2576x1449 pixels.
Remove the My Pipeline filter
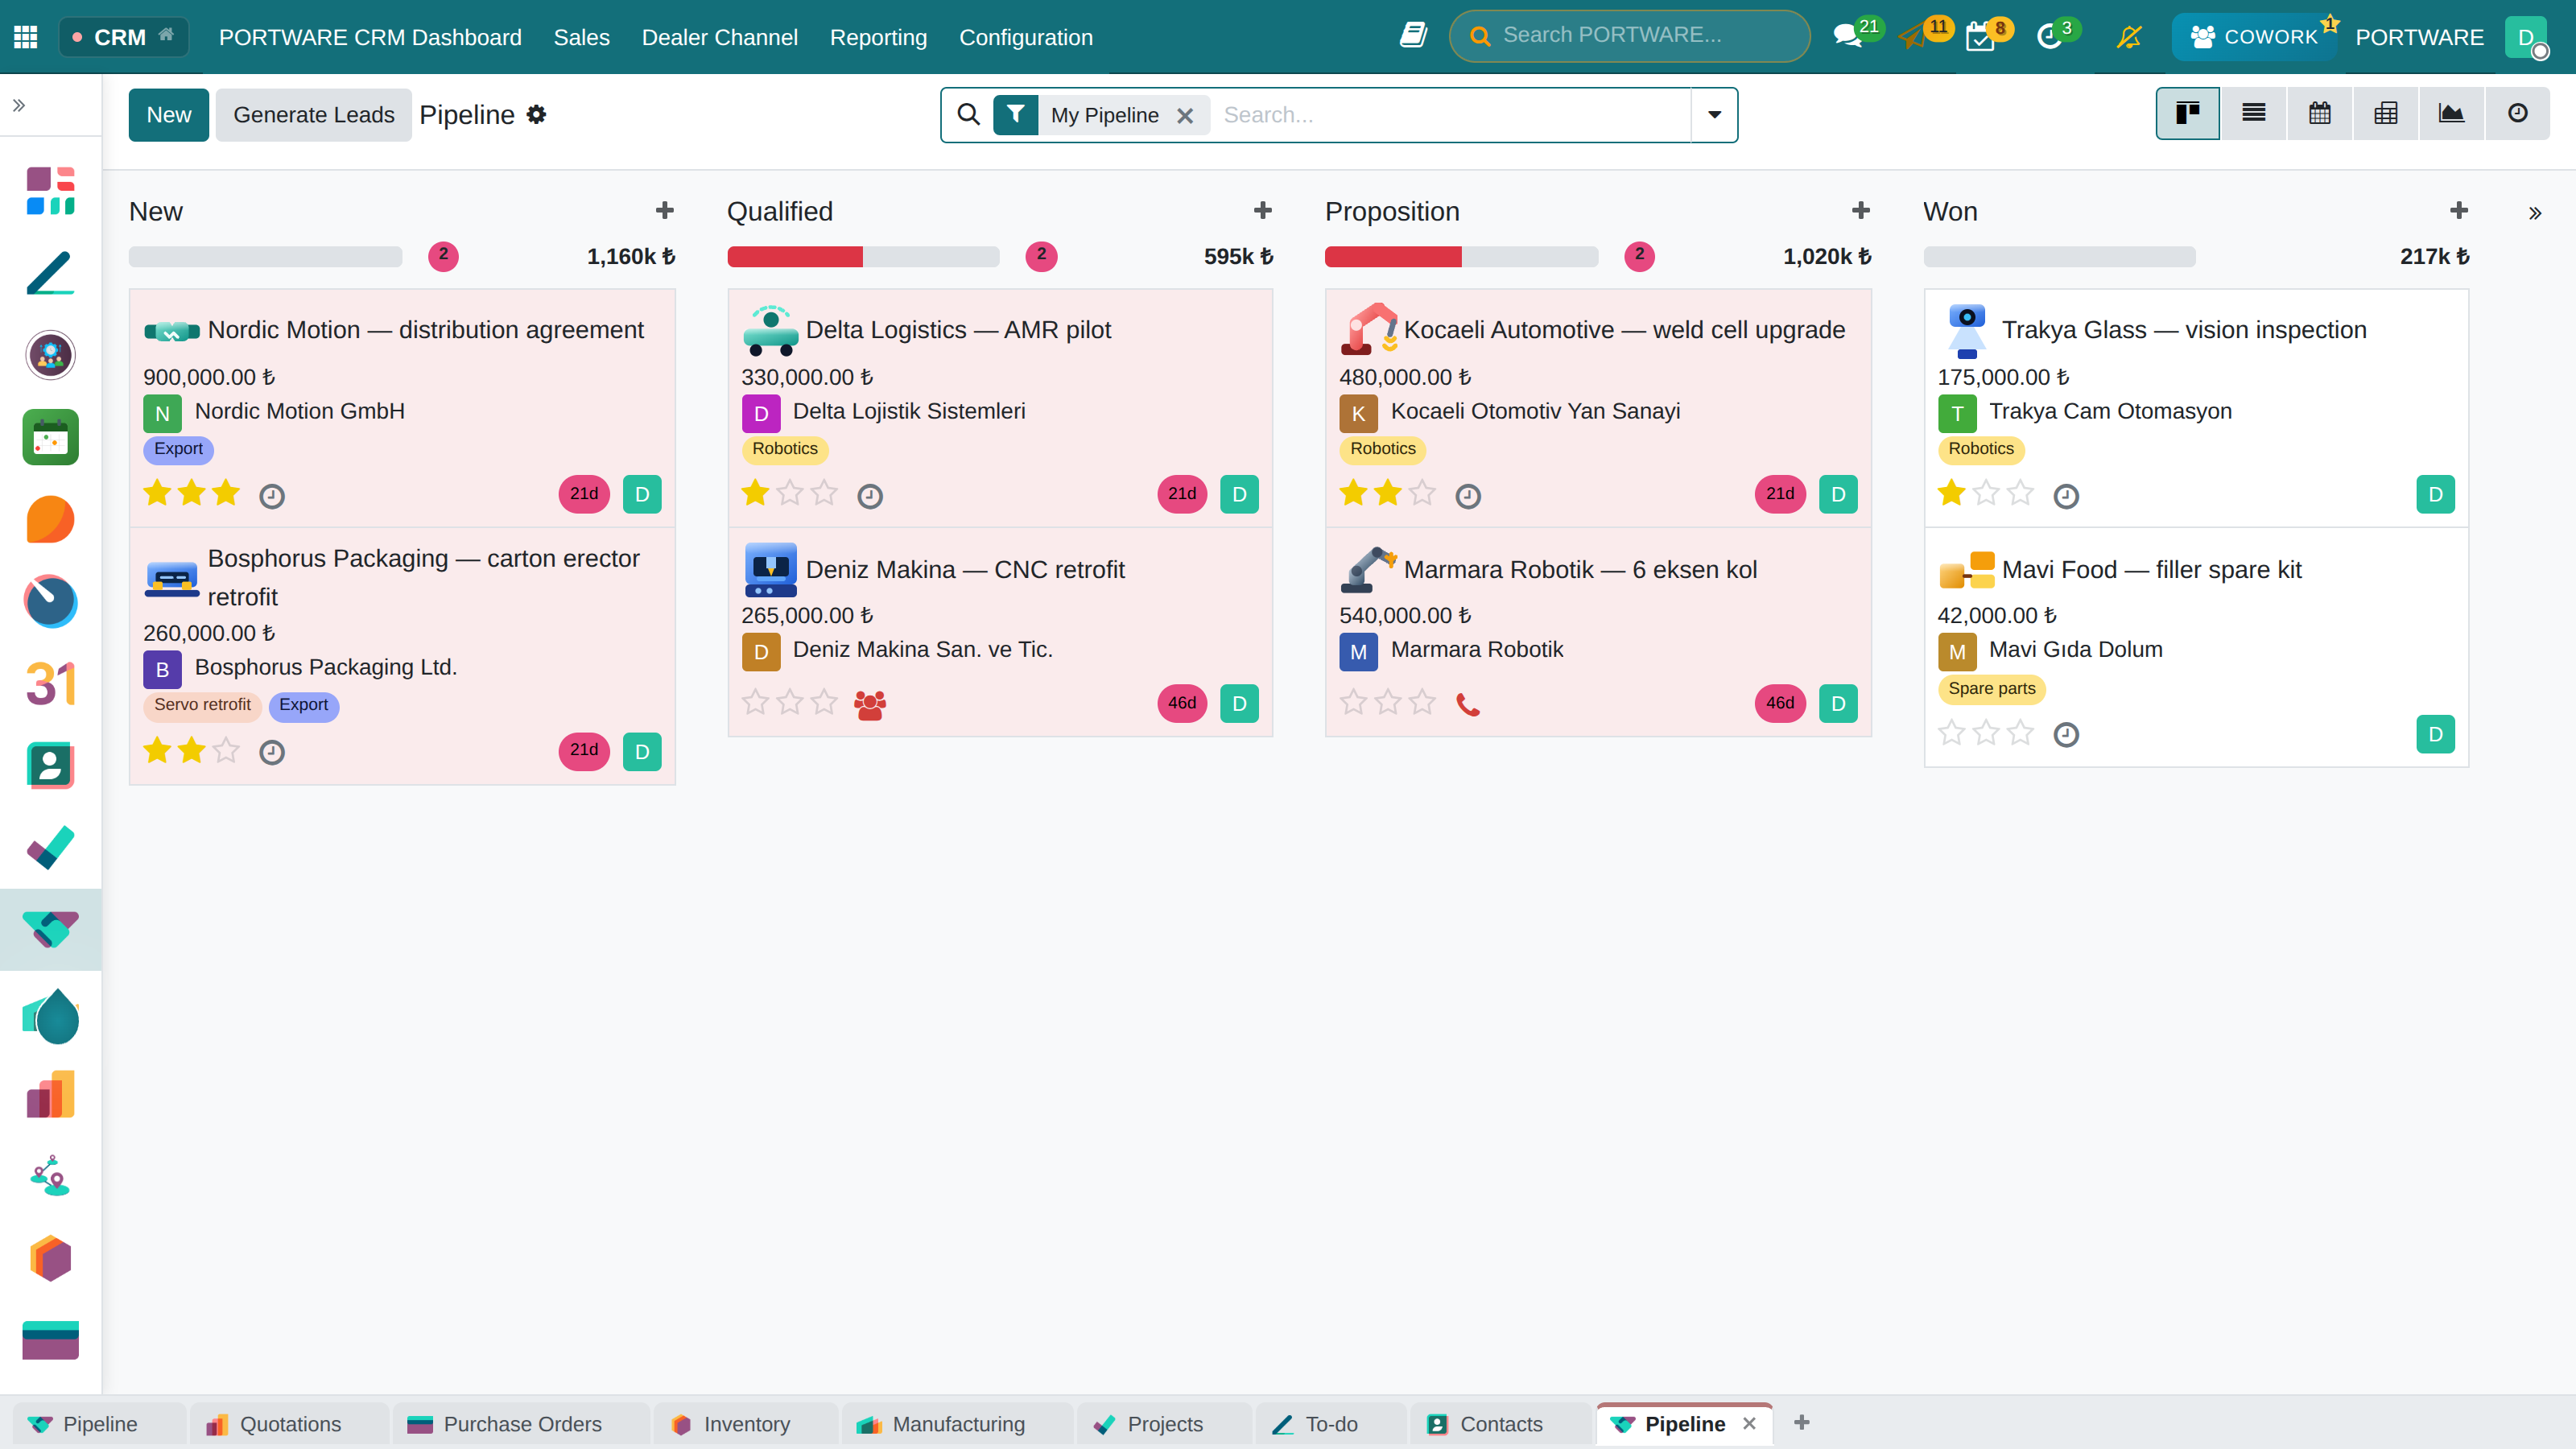point(1185,116)
